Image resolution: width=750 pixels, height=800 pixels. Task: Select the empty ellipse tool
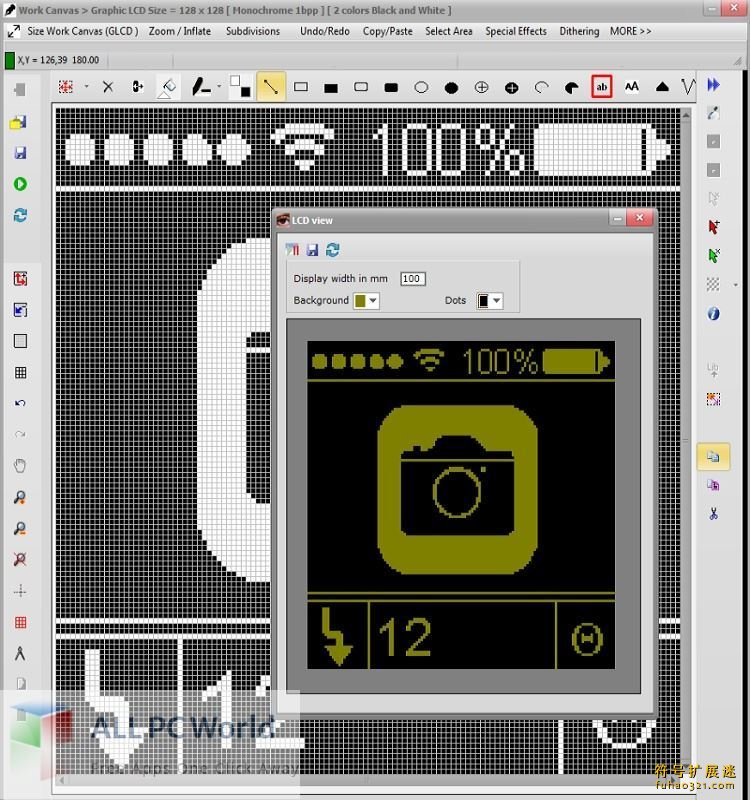pos(421,88)
